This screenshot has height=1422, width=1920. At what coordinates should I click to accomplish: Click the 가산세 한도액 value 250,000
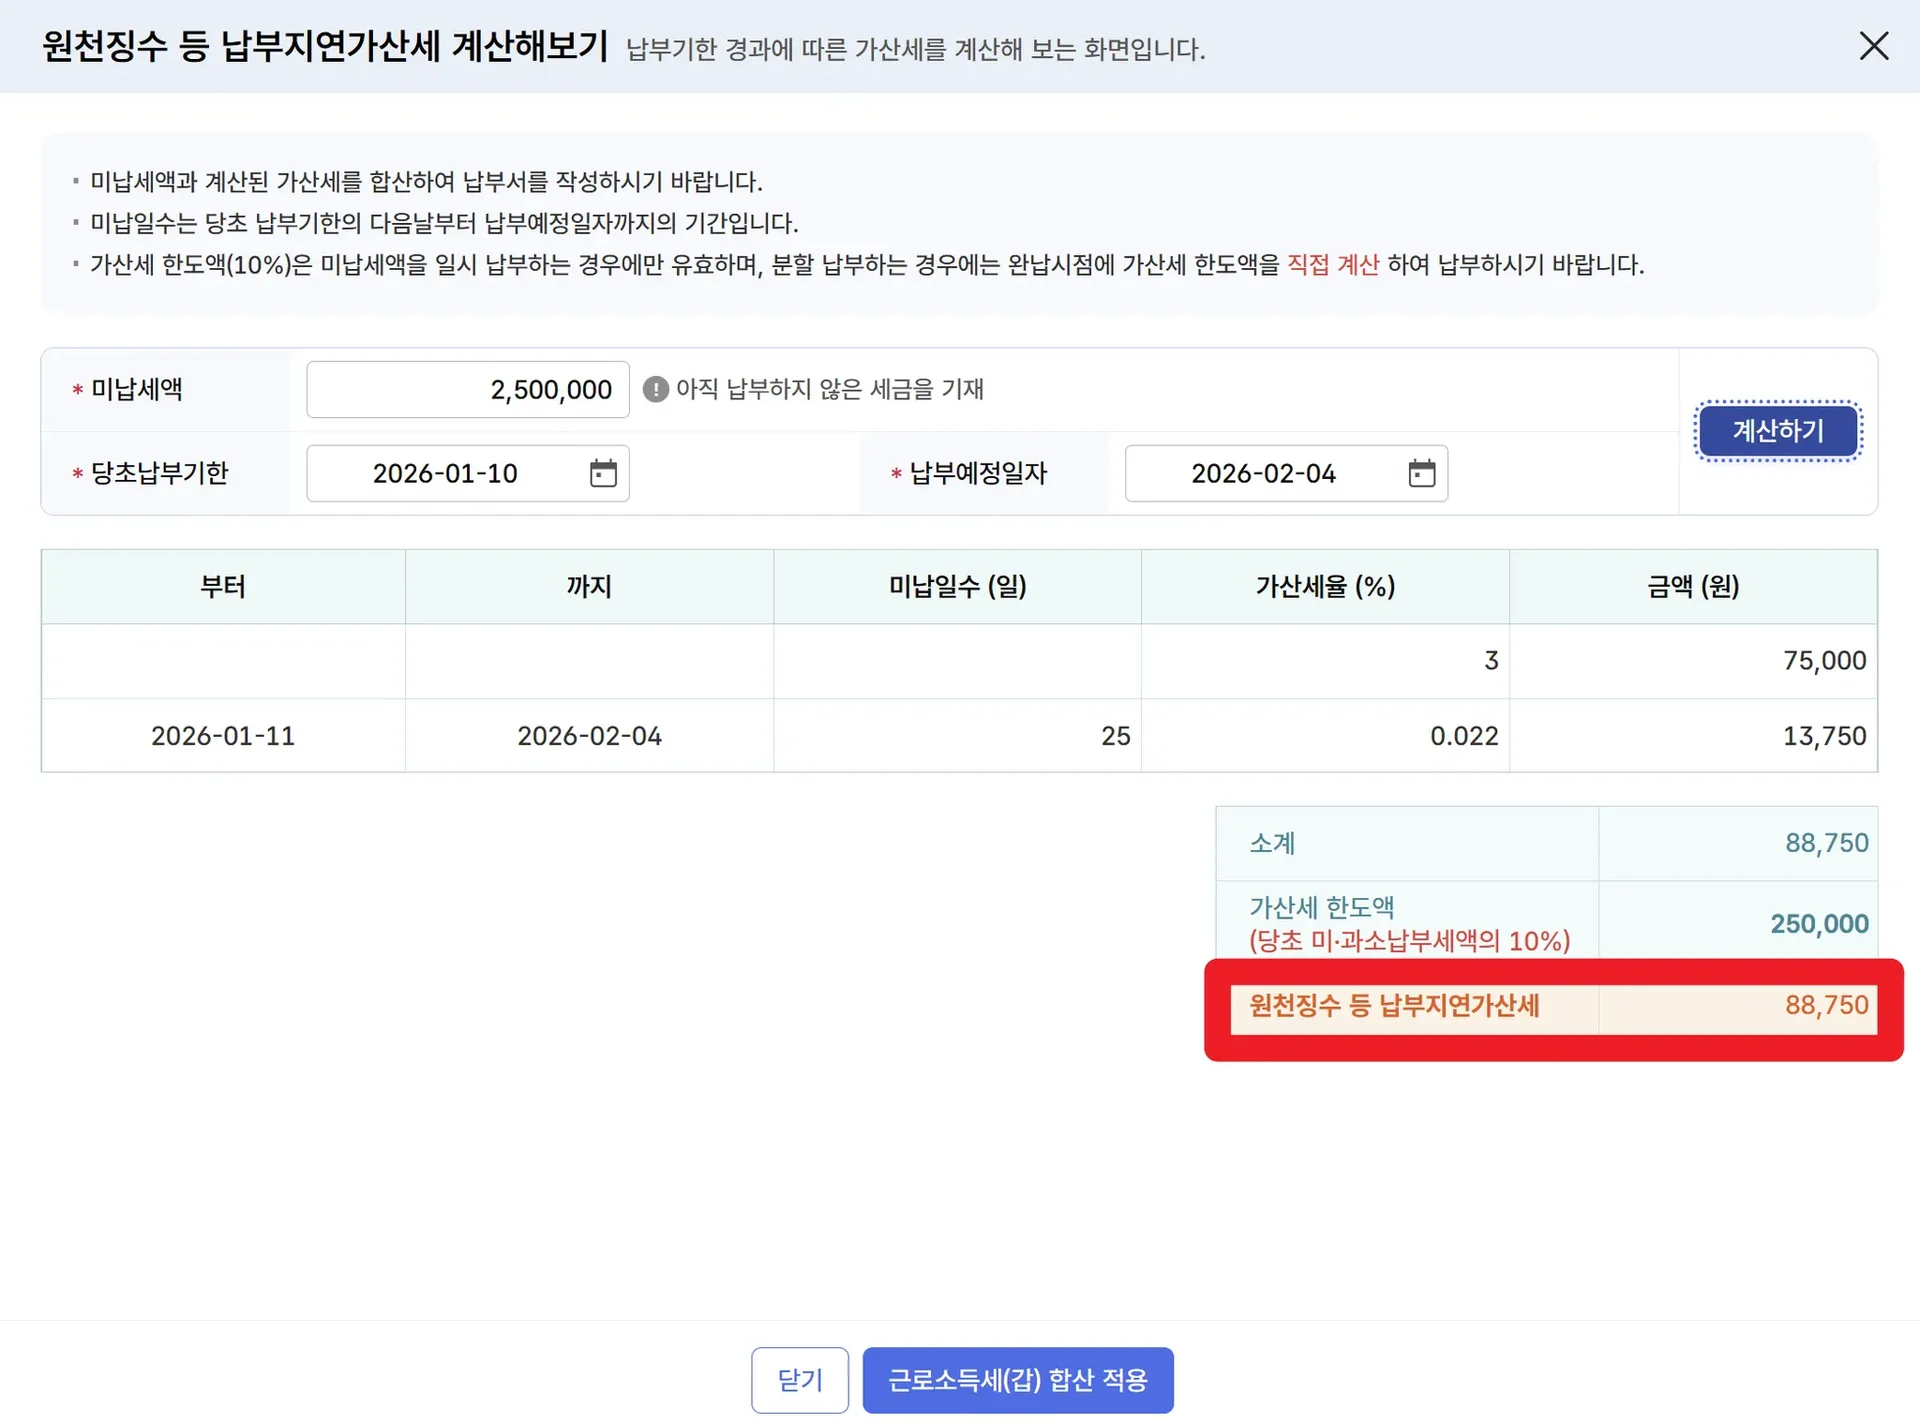[x=1818, y=923]
